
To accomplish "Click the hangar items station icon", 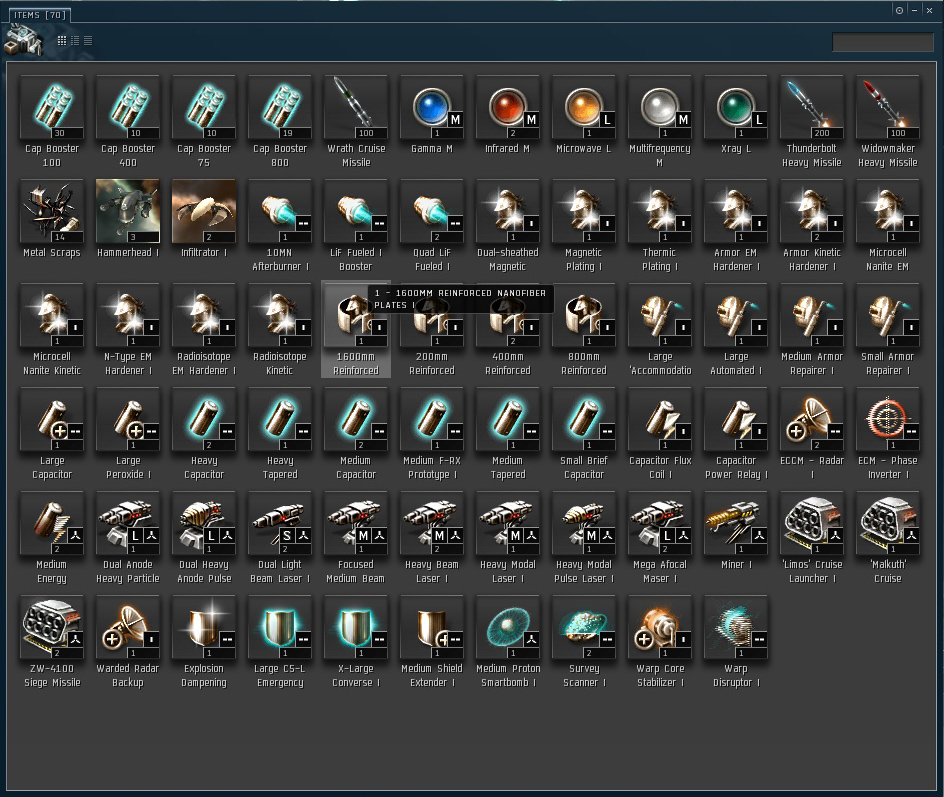I will pyautogui.click(x=22, y=41).
